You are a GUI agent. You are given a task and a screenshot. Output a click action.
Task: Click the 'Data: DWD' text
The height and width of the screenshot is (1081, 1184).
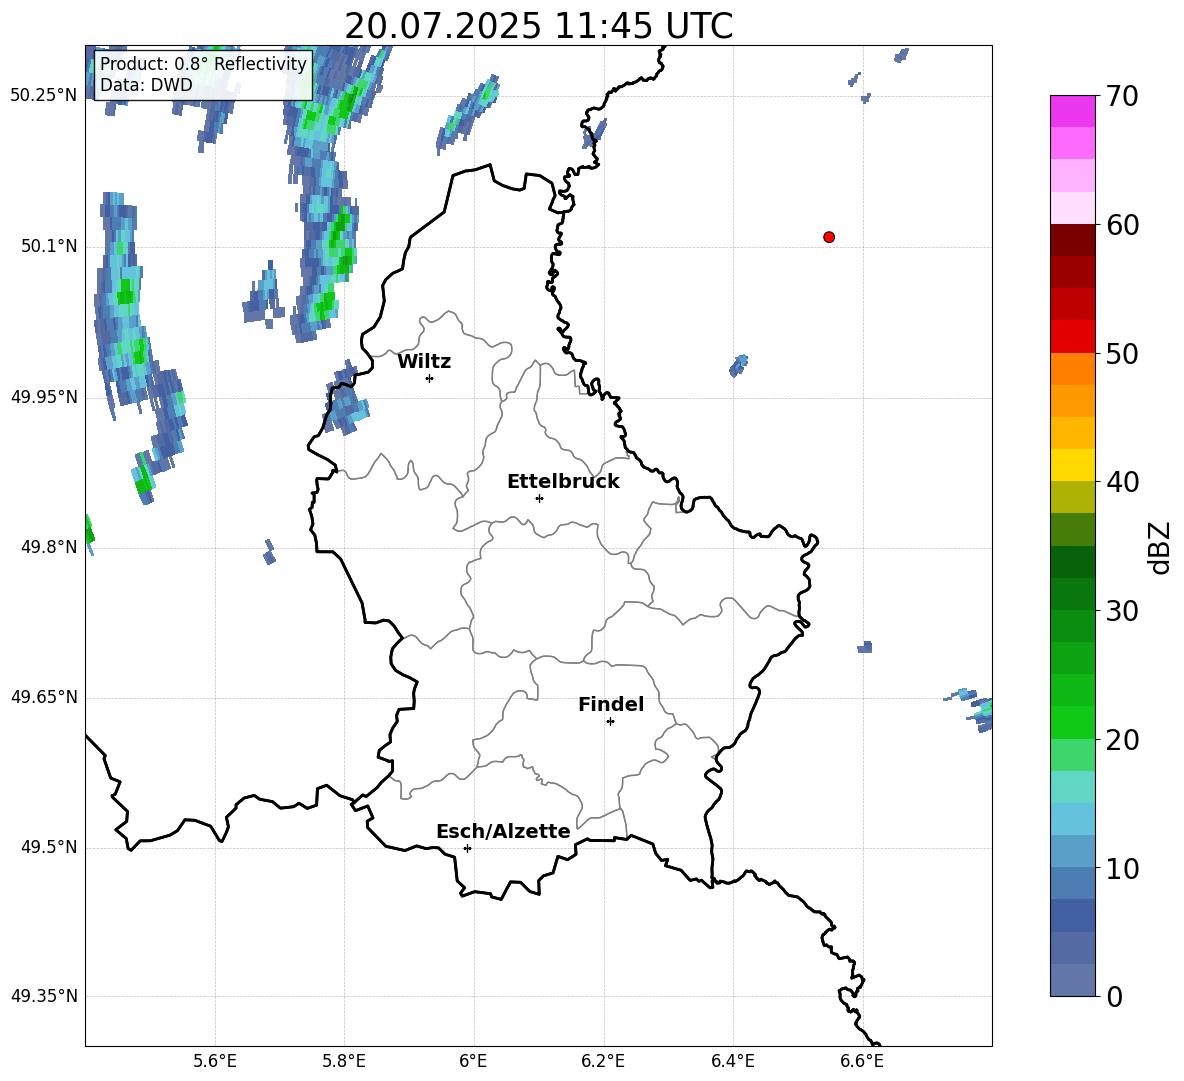[146, 85]
